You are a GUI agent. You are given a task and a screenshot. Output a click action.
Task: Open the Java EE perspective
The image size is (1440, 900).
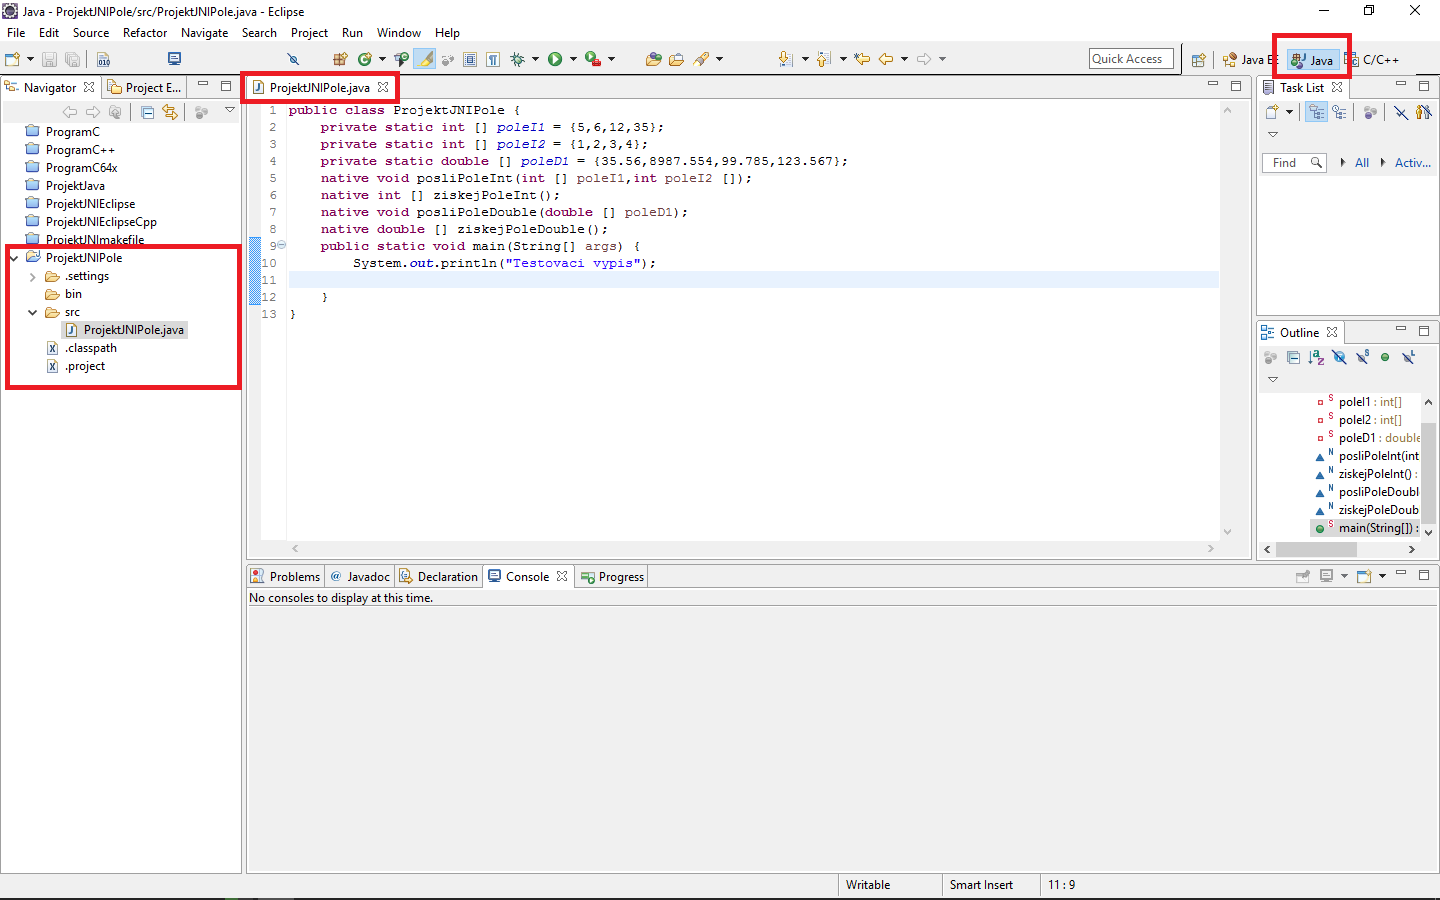(1249, 59)
